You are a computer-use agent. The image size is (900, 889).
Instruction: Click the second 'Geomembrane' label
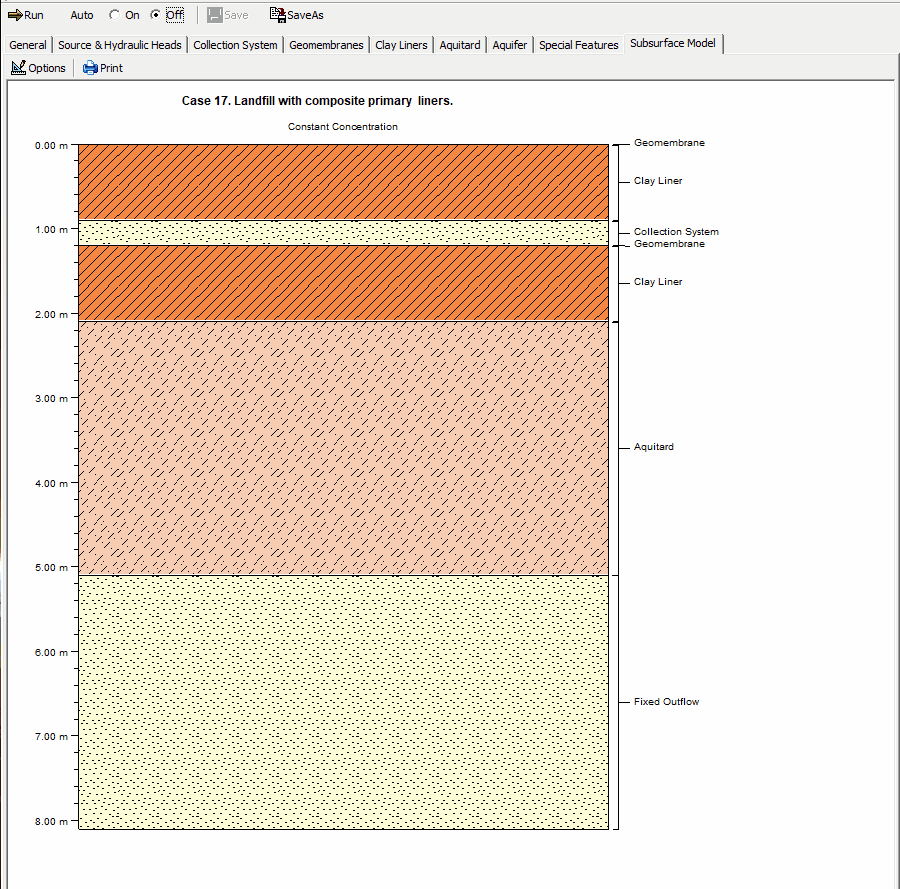pos(669,244)
